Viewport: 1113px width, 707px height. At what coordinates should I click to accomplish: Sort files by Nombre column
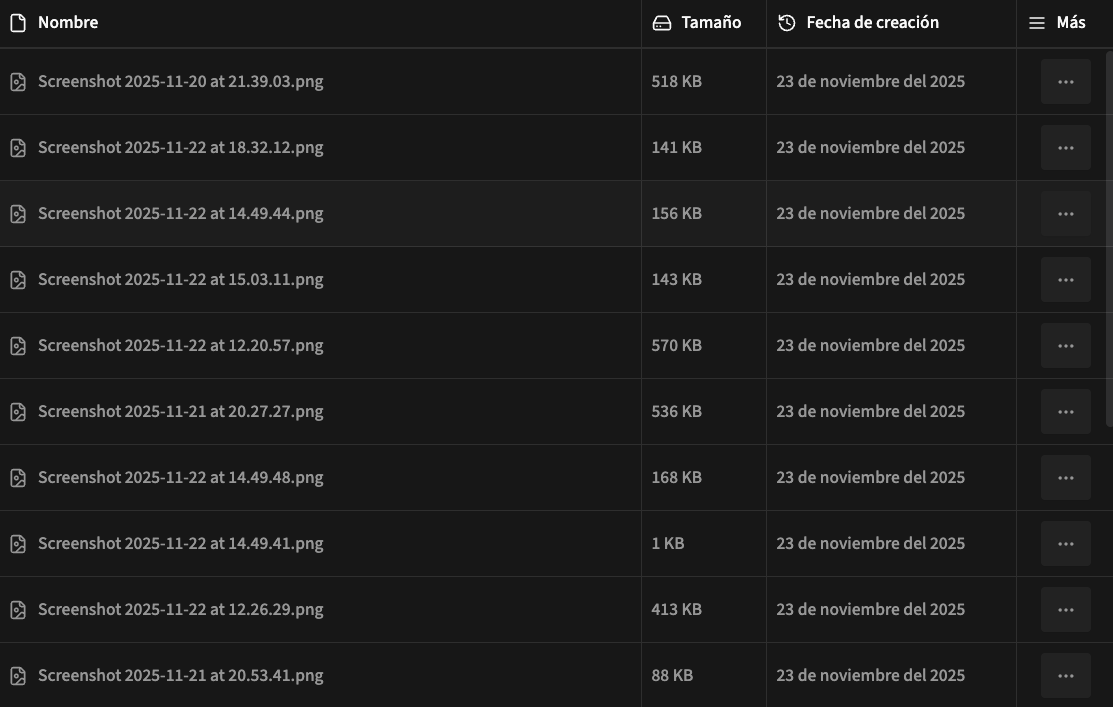click(68, 23)
